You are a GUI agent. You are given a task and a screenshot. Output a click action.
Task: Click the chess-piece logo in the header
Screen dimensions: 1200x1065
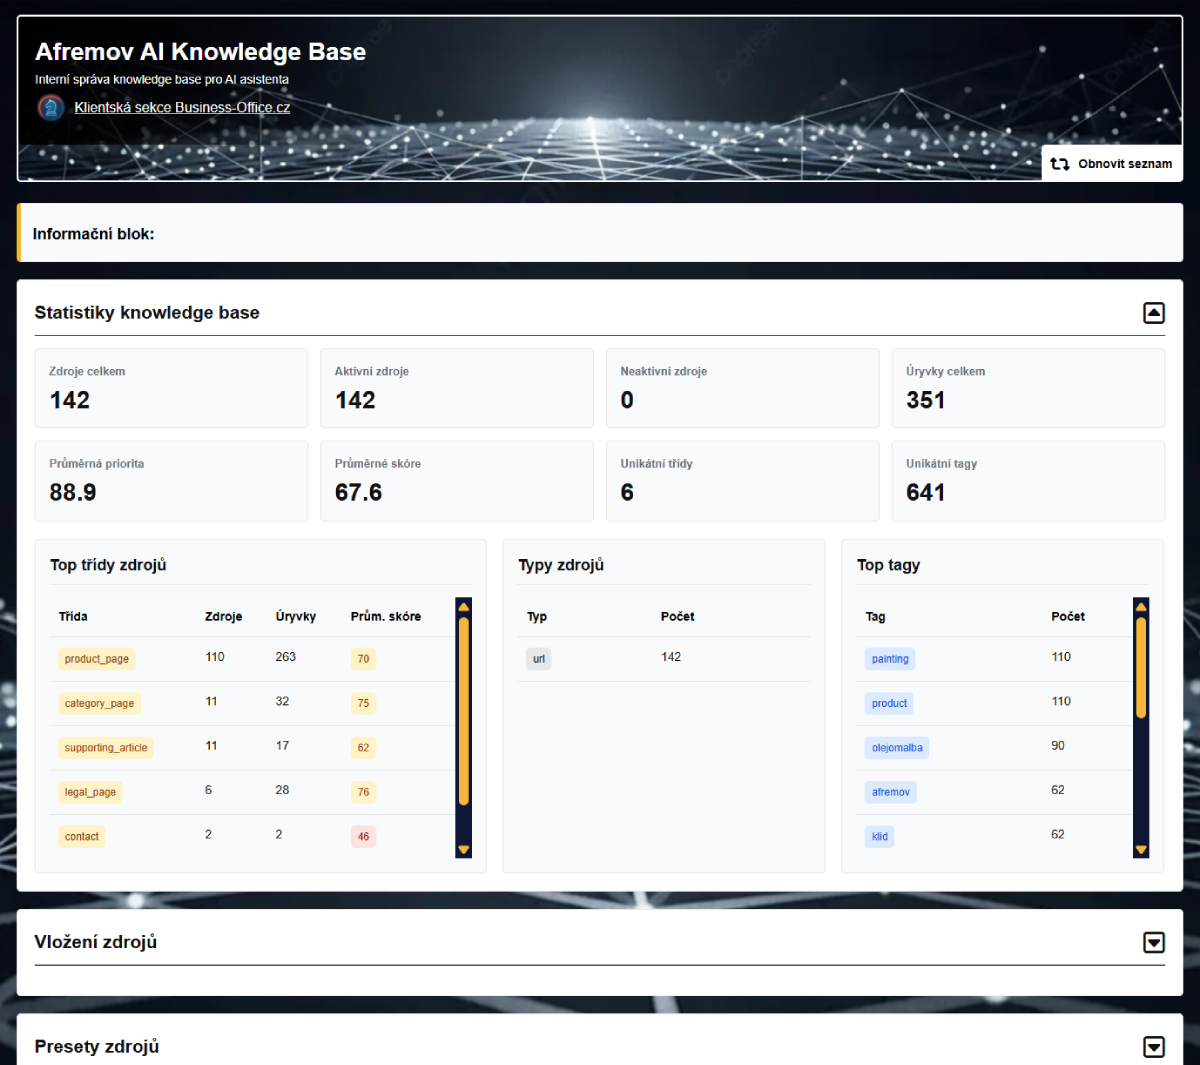coord(50,107)
